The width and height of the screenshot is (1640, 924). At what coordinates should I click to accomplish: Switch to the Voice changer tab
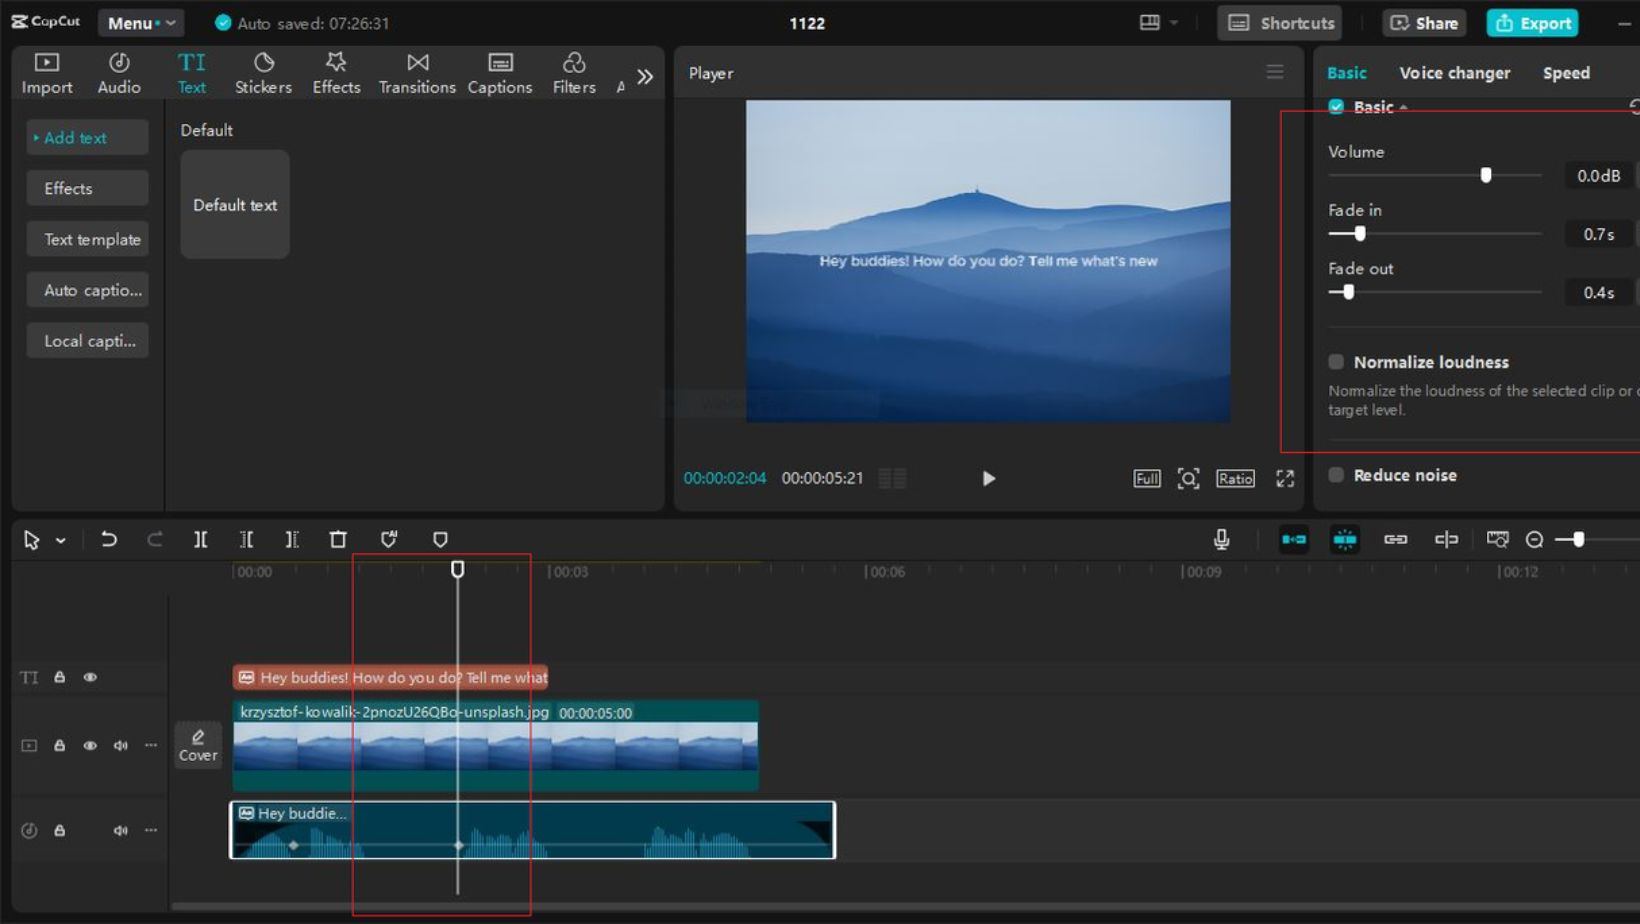(1454, 73)
